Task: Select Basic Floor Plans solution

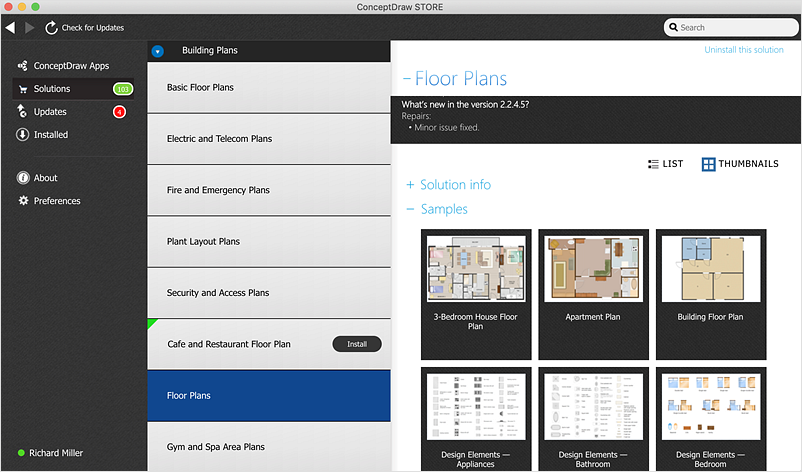Action: coord(269,87)
